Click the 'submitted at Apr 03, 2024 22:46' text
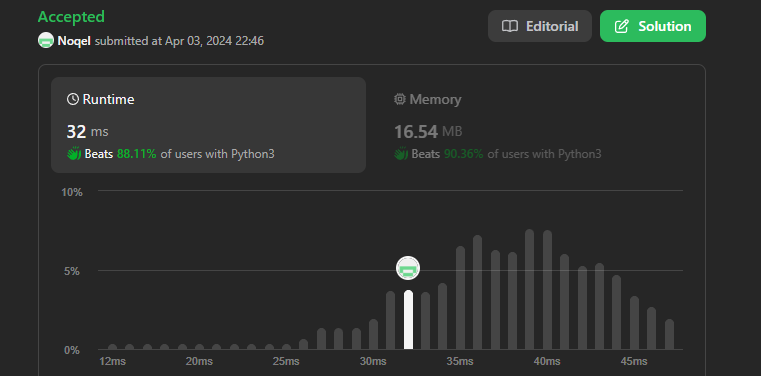The height and width of the screenshot is (376, 761). [179, 41]
